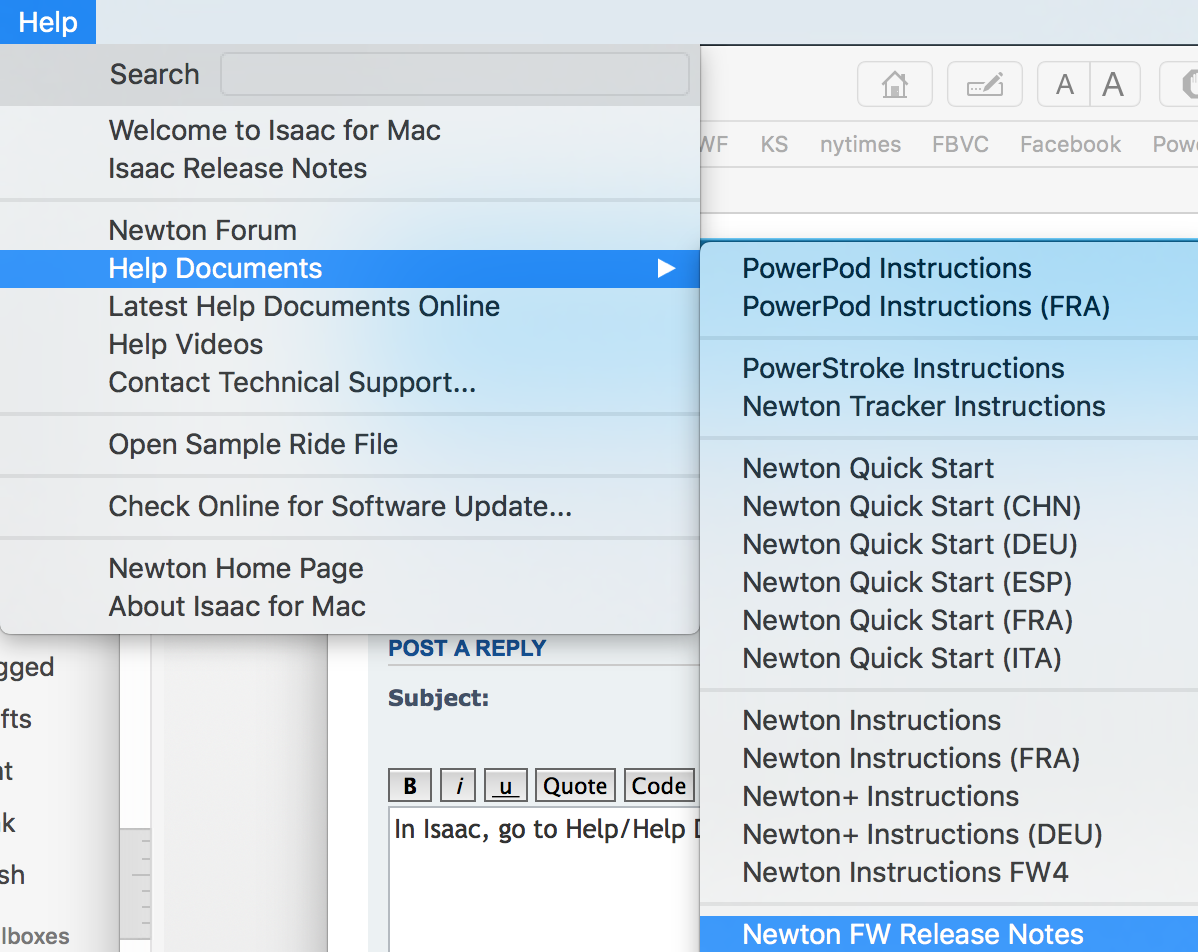Viewport: 1198px width, 952px height.
Task: Click the Quote formatting button
Action: 575,785
